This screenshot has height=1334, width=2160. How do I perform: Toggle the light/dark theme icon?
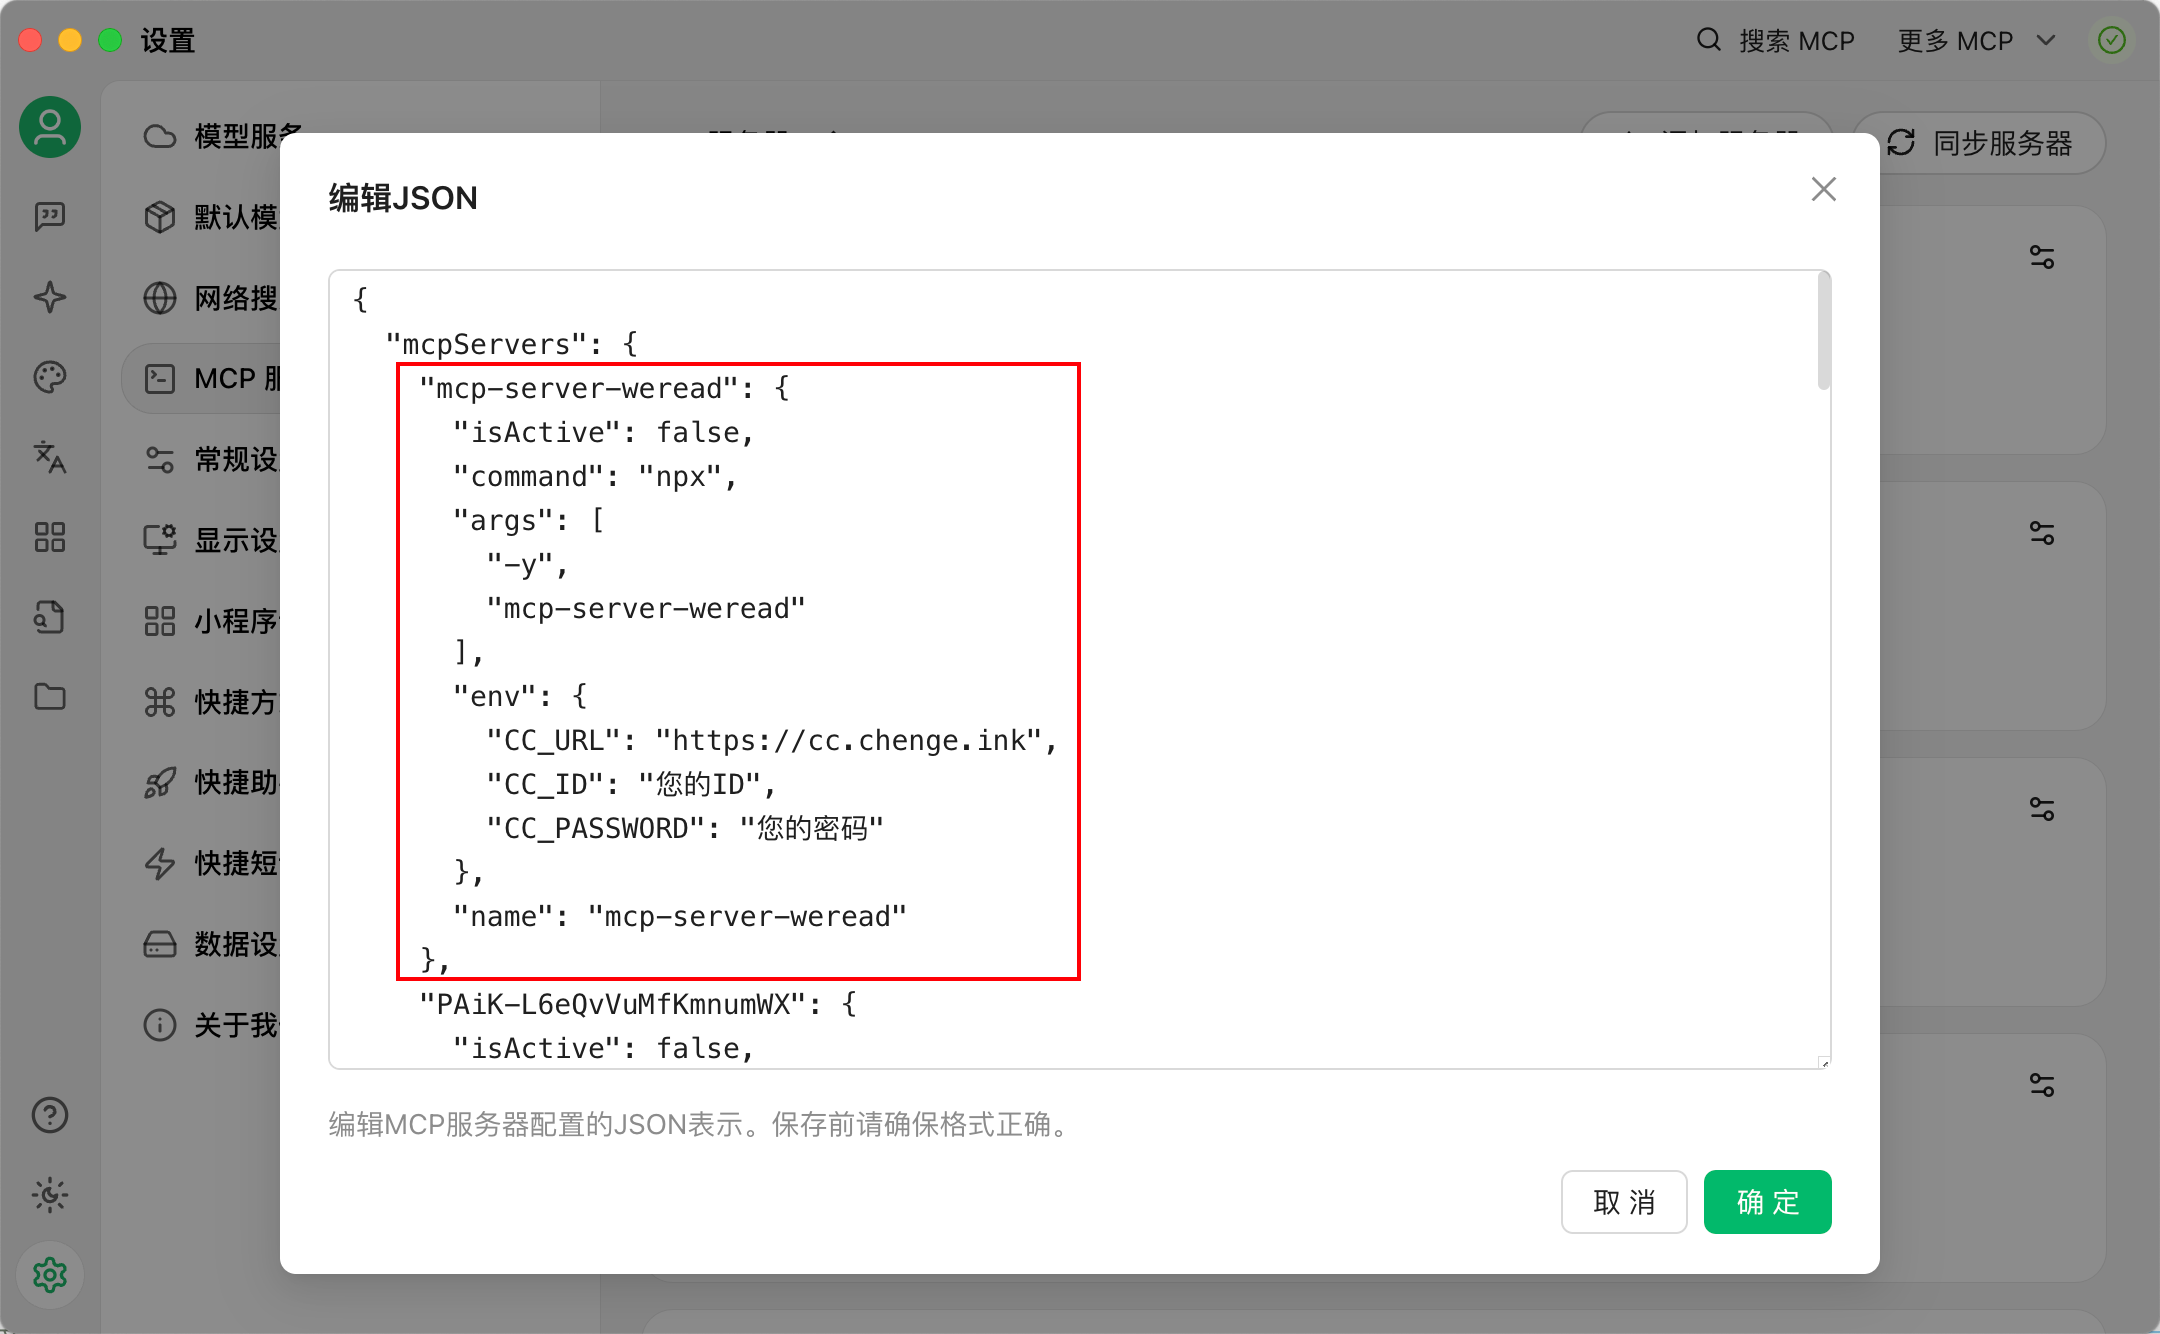click(50, 1195)
